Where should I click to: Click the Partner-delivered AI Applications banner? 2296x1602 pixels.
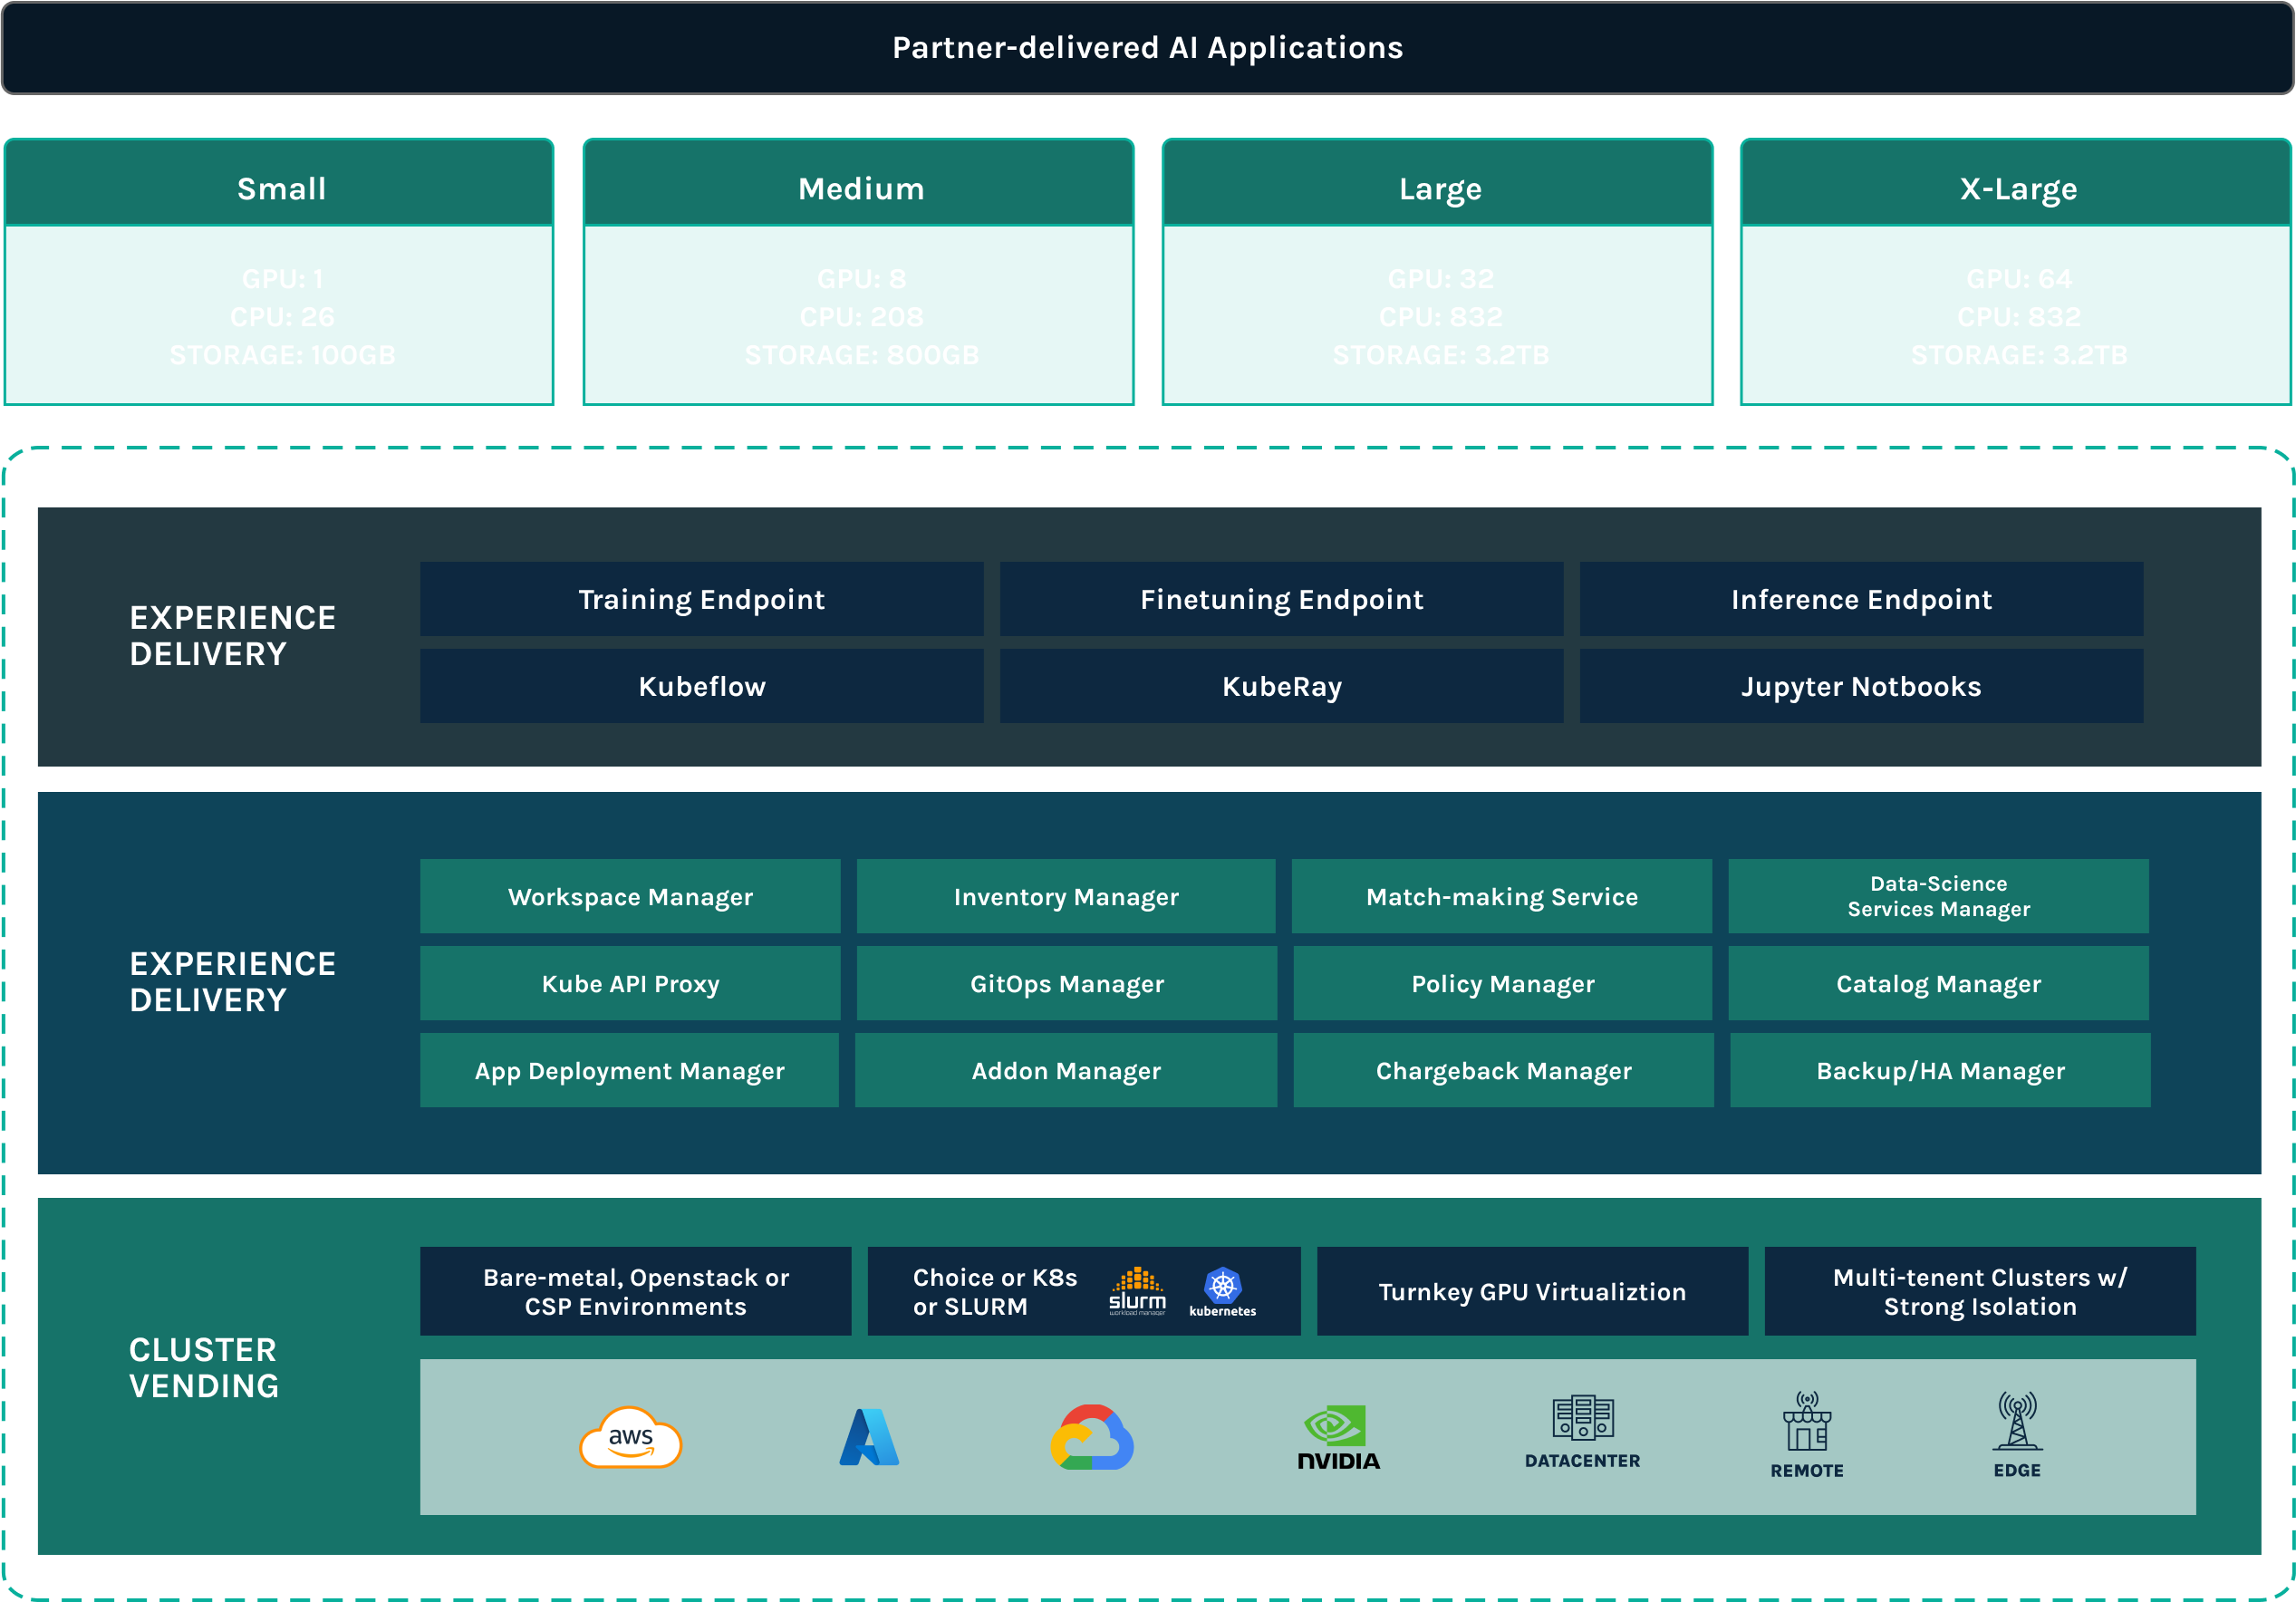[x=1147, y=48]
